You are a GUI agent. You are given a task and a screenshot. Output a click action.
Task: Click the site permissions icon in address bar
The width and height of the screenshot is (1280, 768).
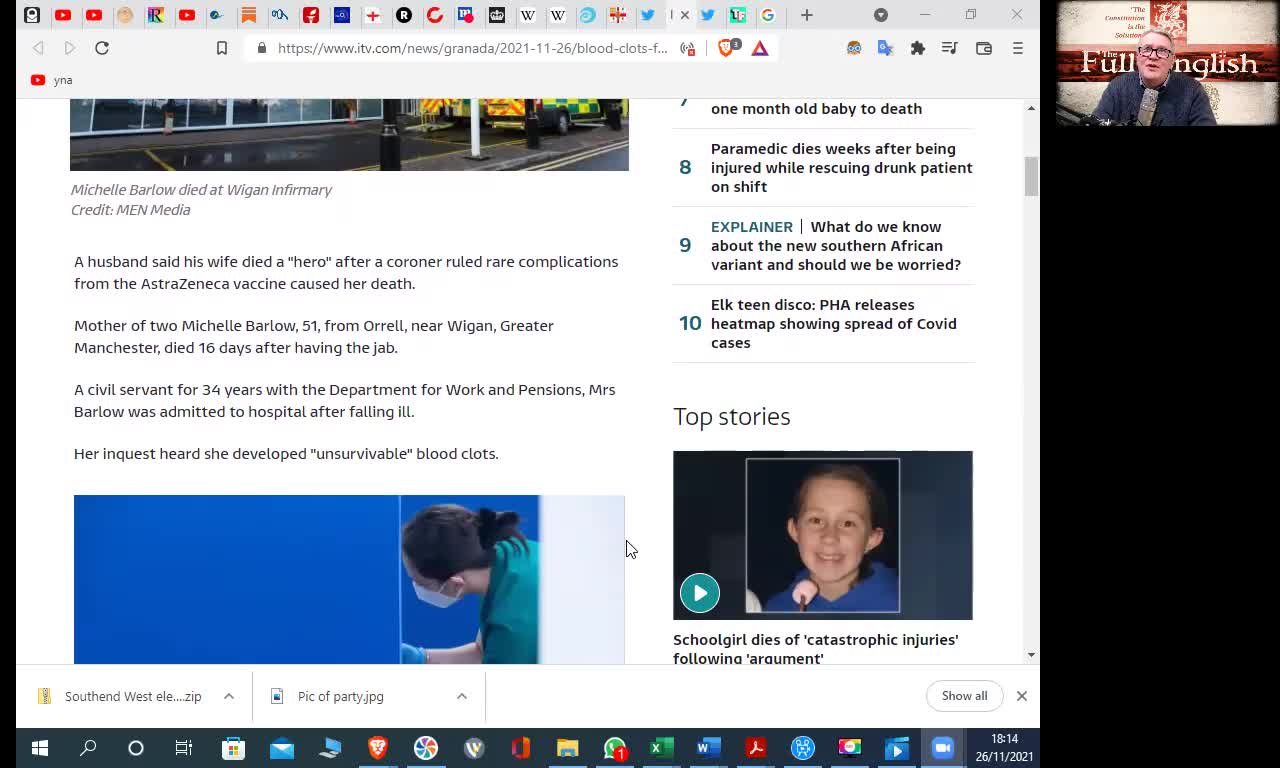688,48
